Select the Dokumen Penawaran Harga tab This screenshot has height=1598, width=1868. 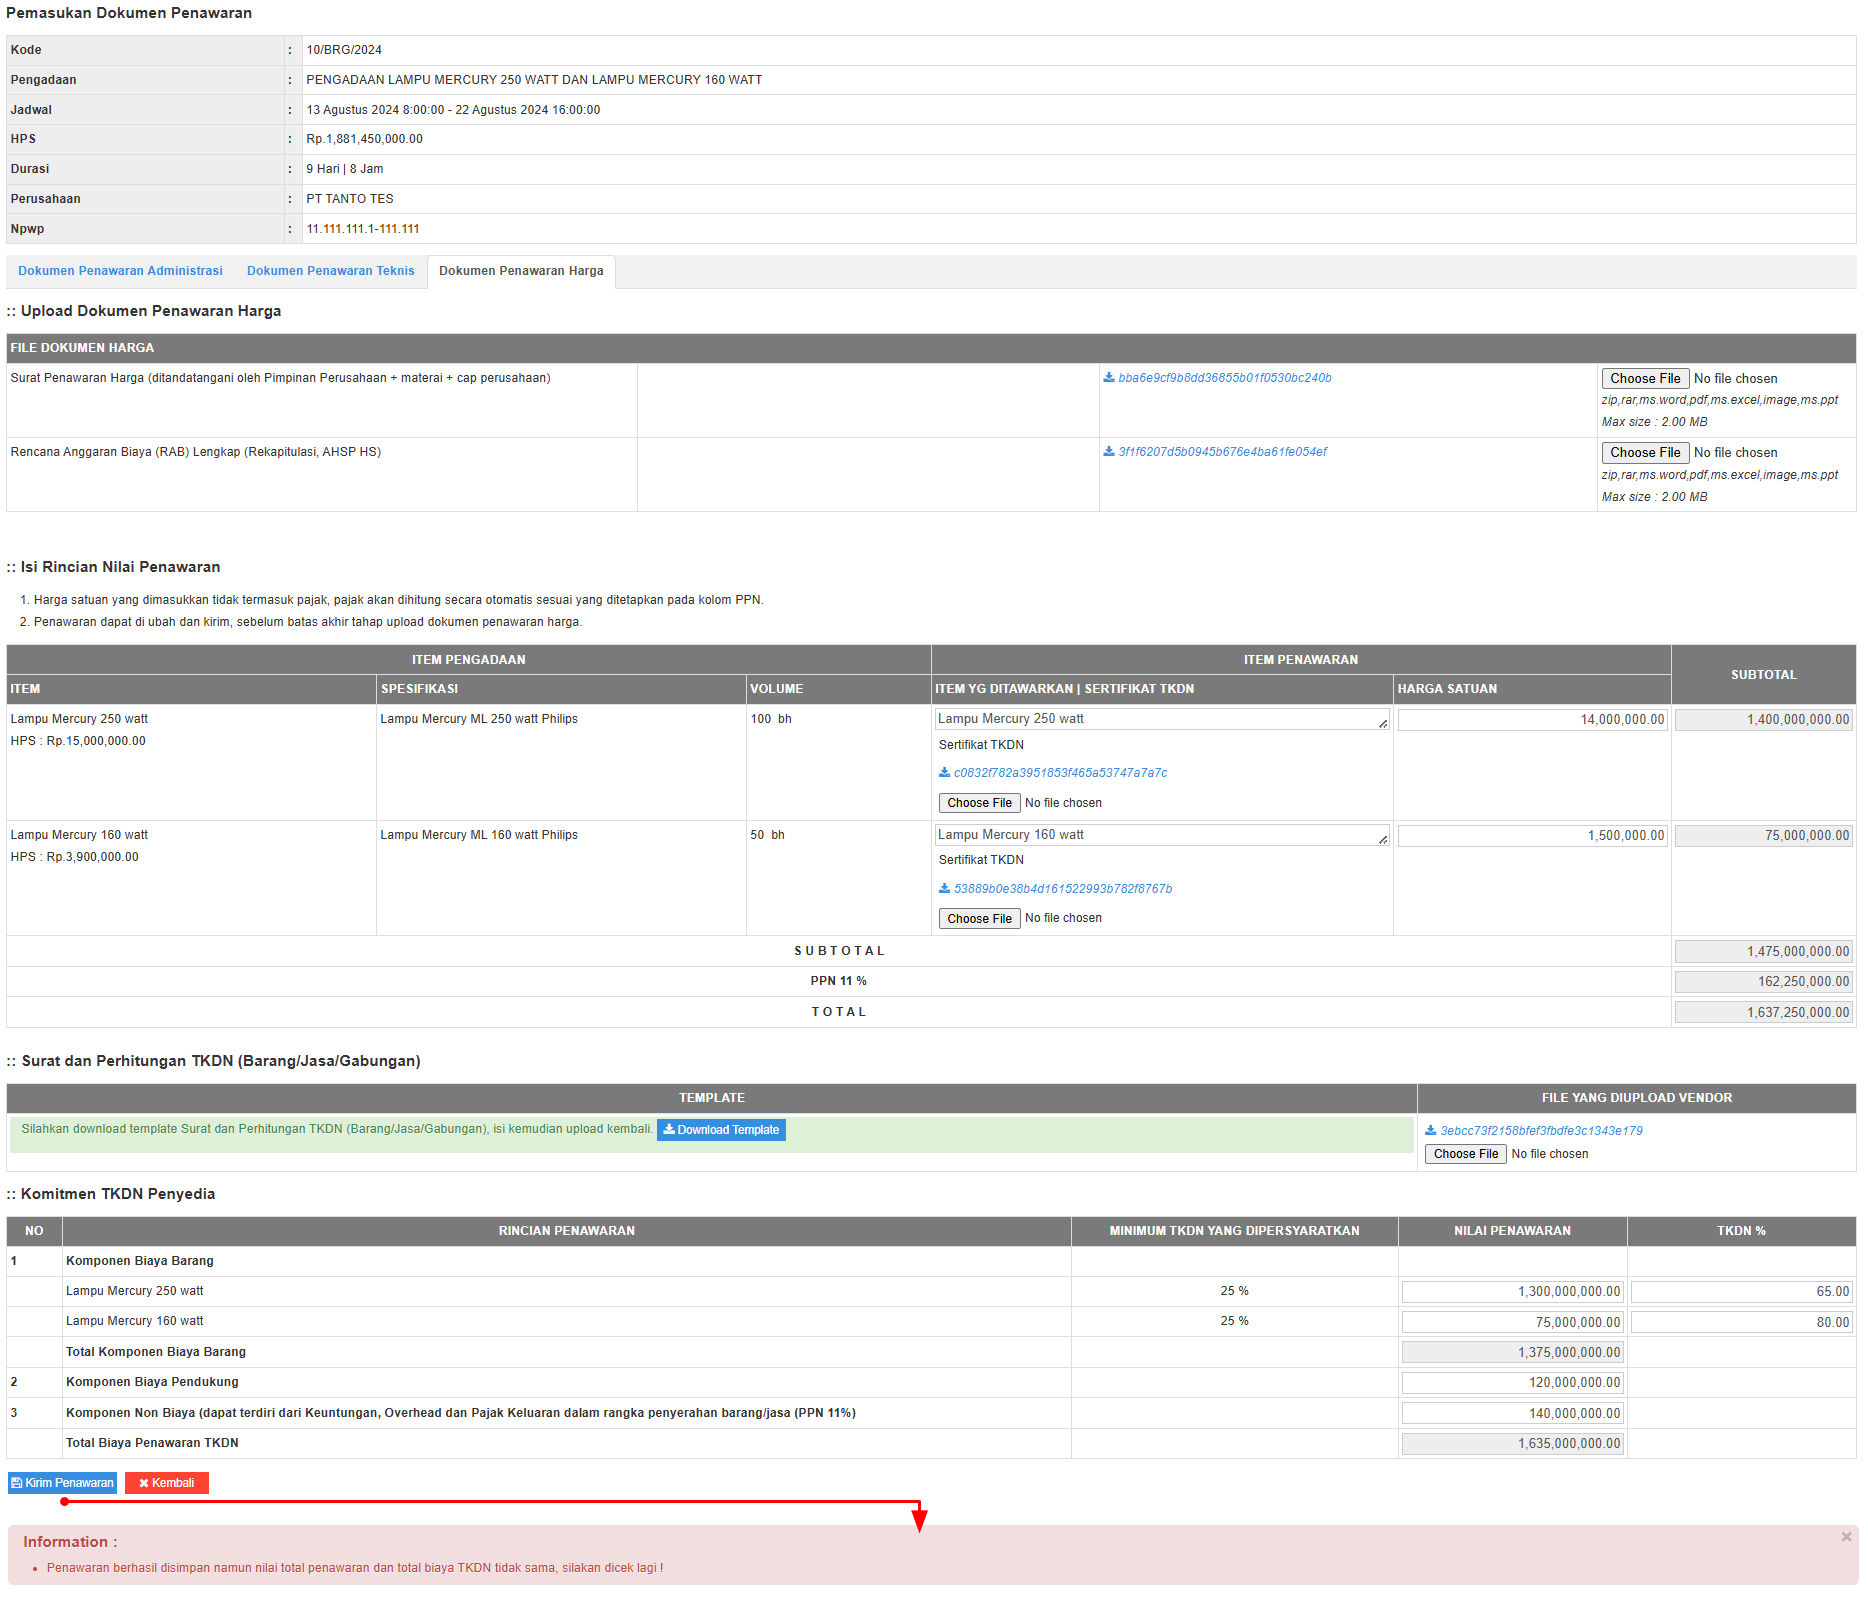pyautogui.click(x=521, y=271)
